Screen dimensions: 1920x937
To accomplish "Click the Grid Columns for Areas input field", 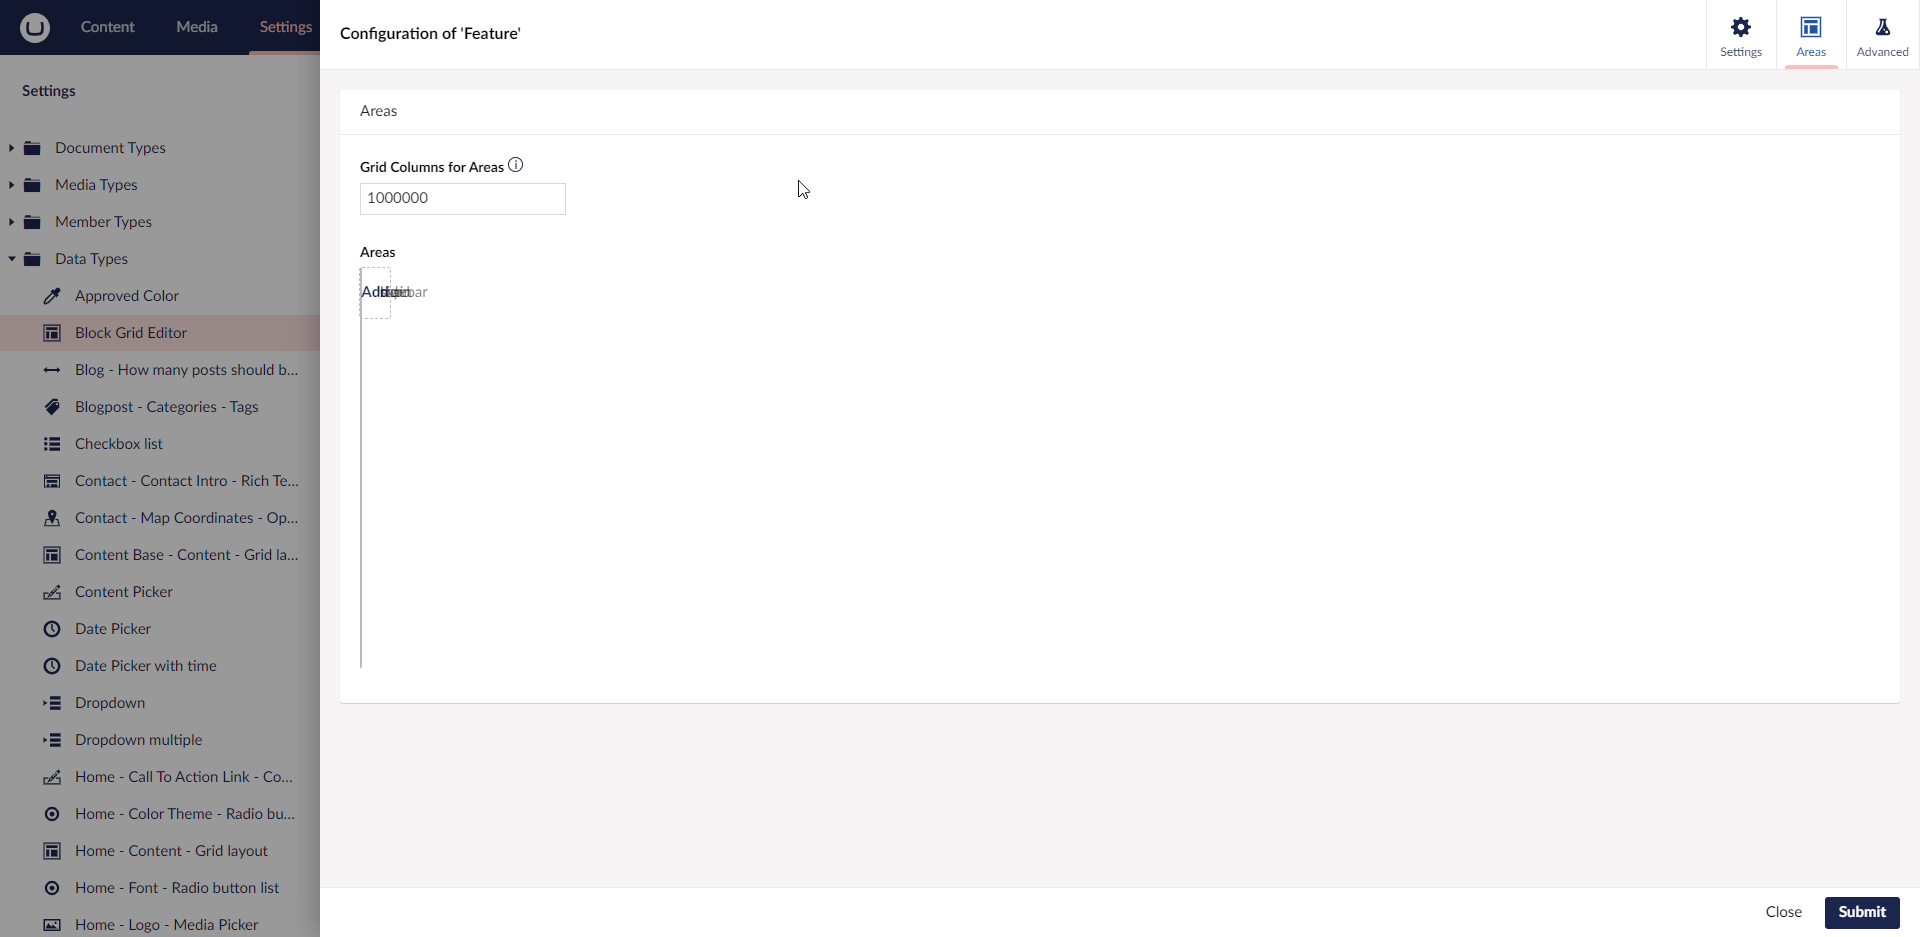I will 461,198.
